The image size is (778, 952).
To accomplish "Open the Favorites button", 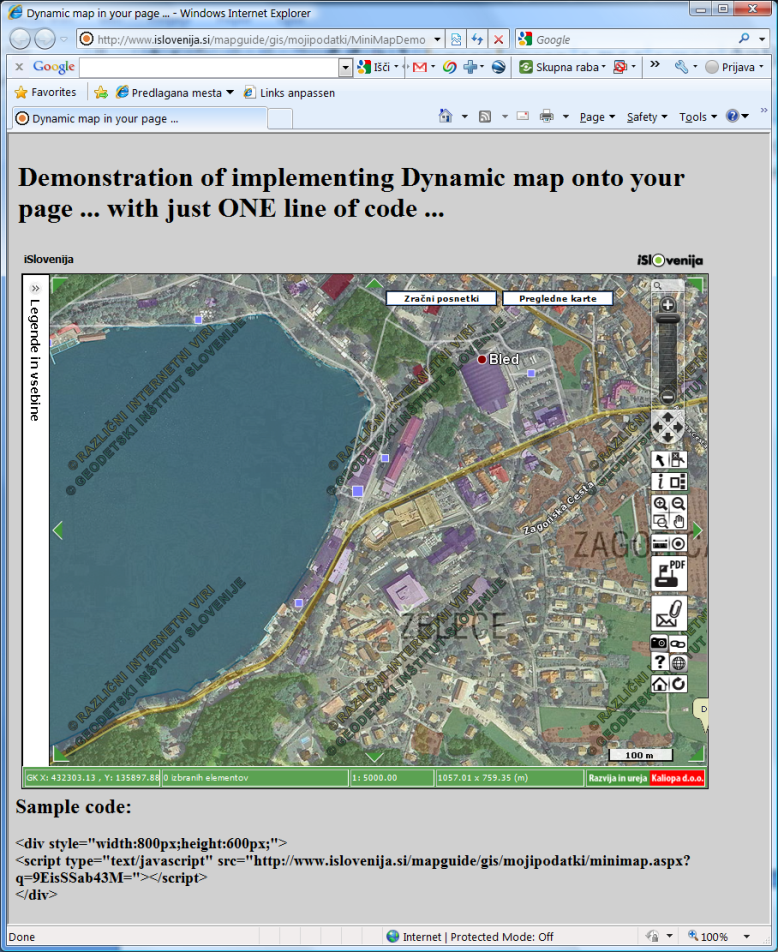I will pos(46,92).
